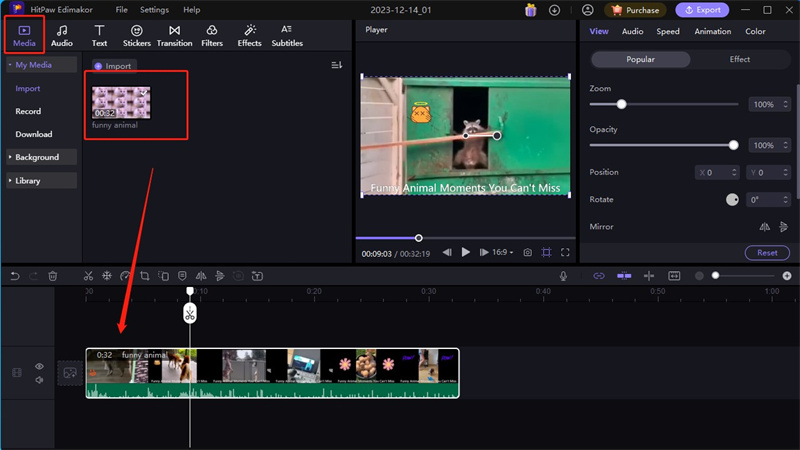The width and height of the screenshot is (800, 450).
Task: Take a snapshot with the camera icon
Action: [527, 253]
